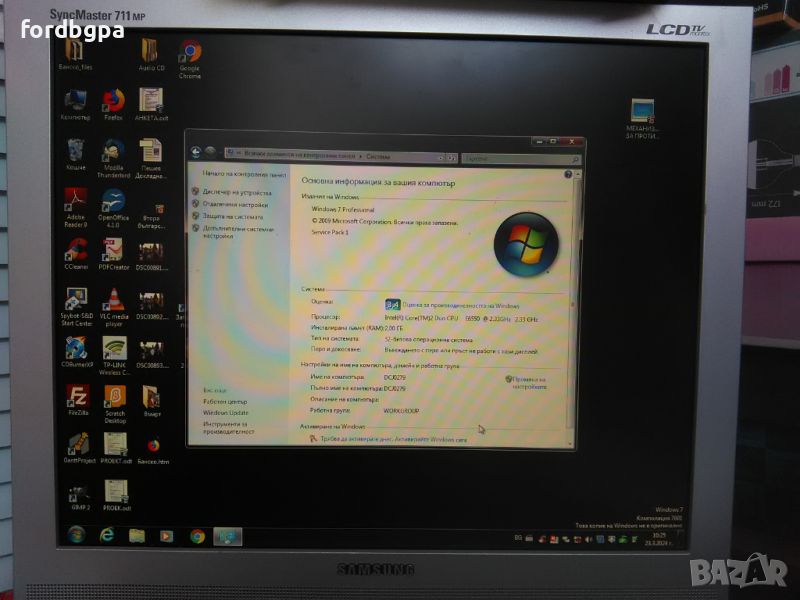Open the Firefox desktop icon

click(113, 102)
